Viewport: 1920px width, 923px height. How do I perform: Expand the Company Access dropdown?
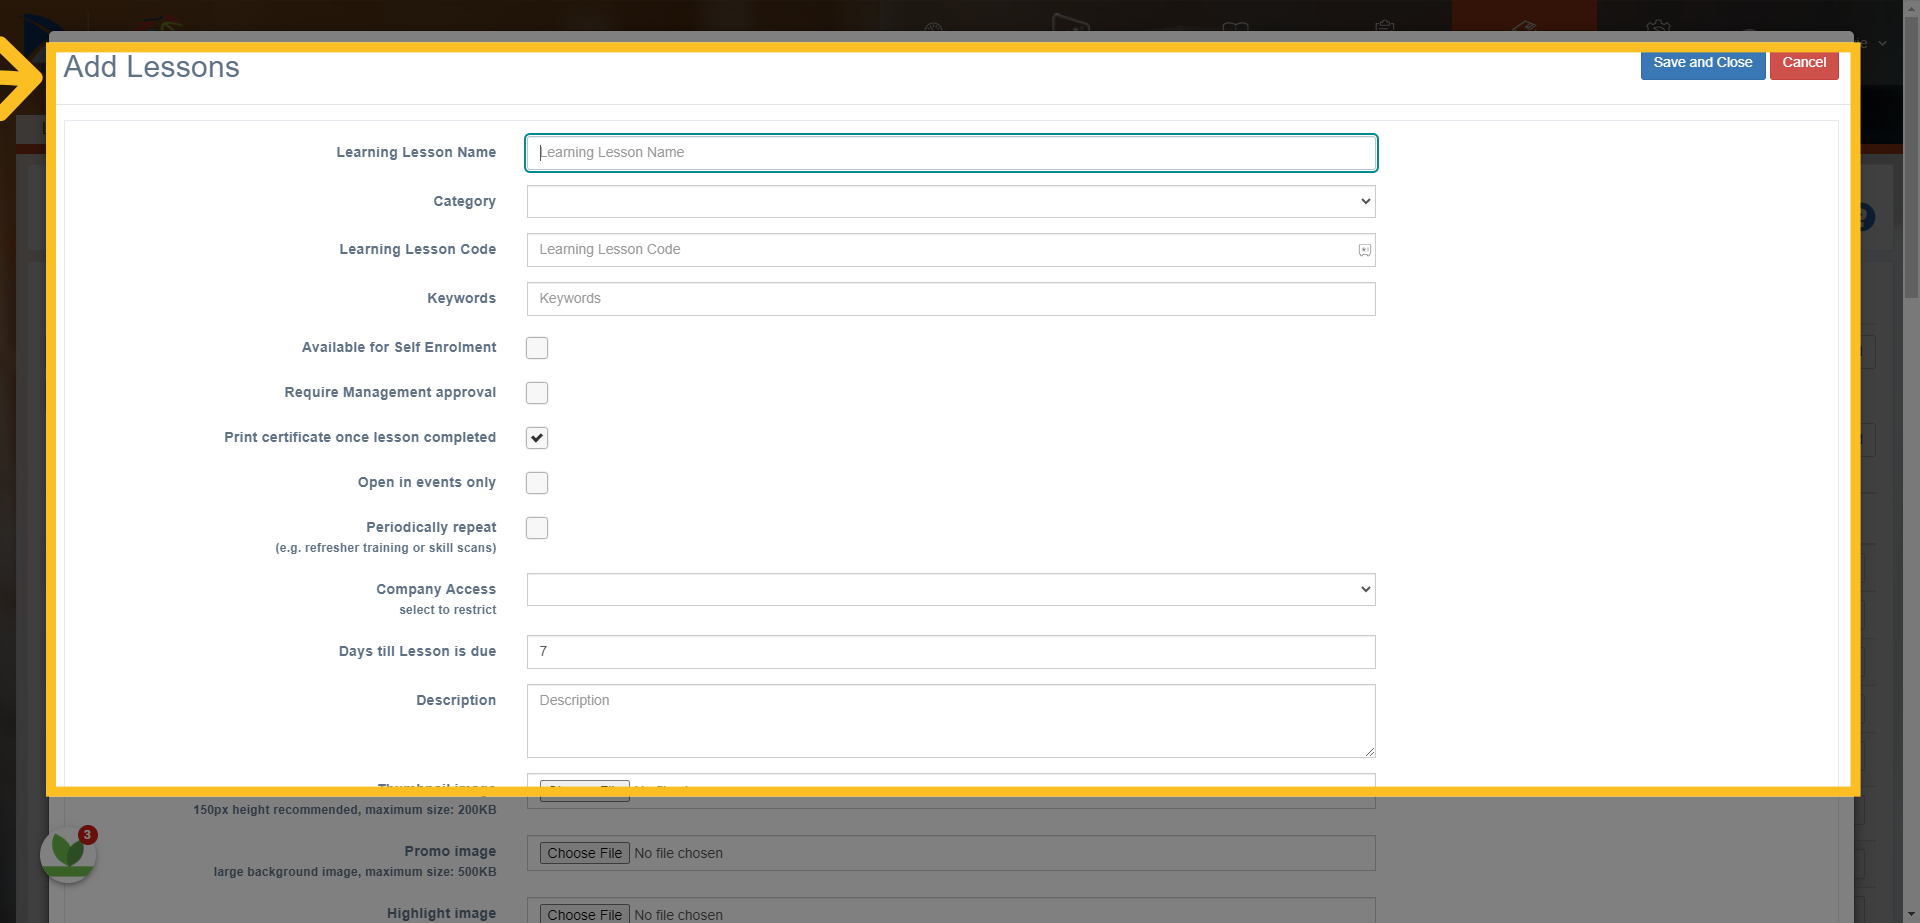tap(951, 589)
